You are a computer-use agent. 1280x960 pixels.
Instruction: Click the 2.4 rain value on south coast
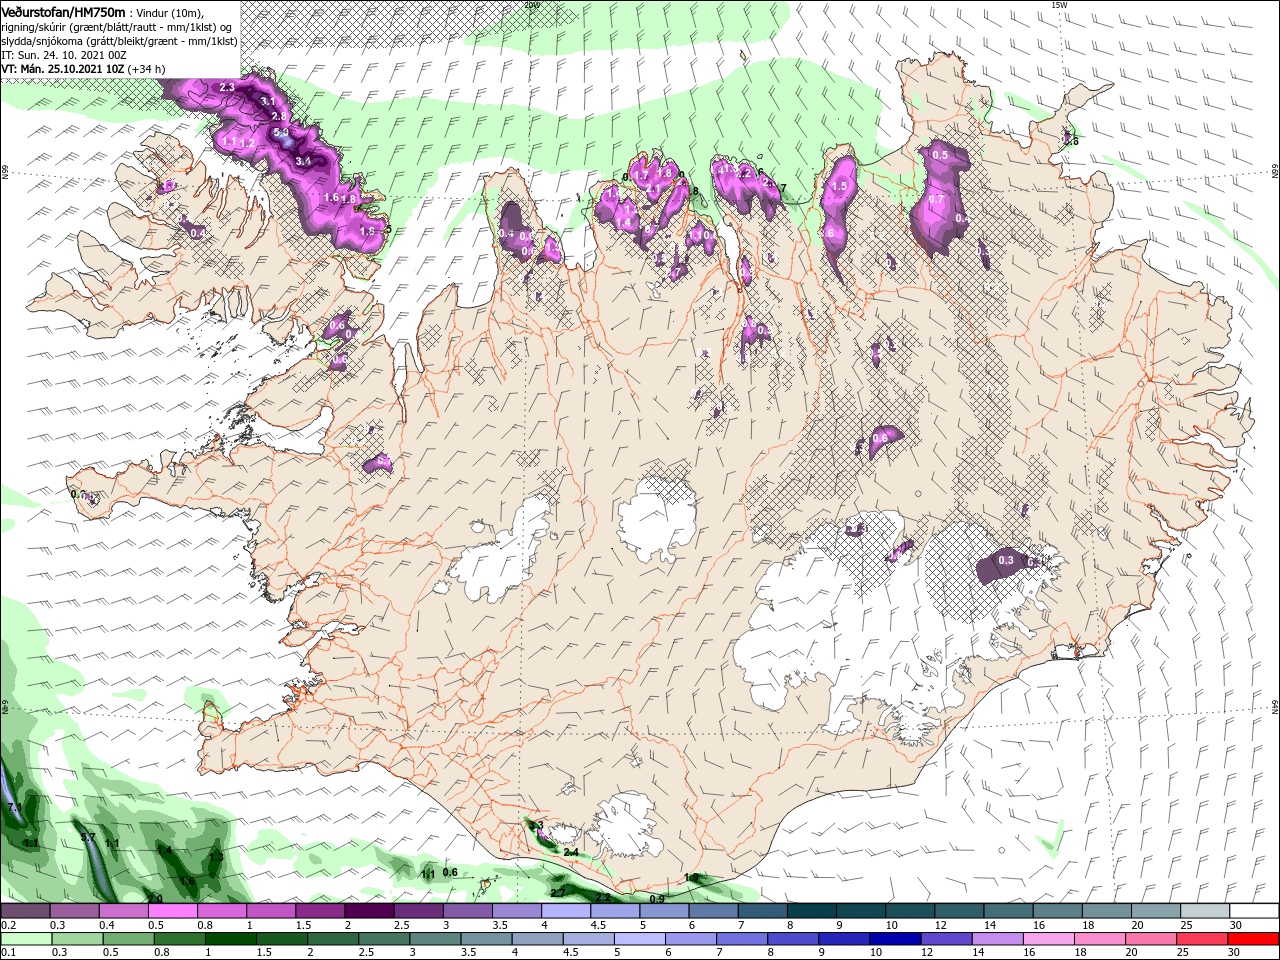571,853
